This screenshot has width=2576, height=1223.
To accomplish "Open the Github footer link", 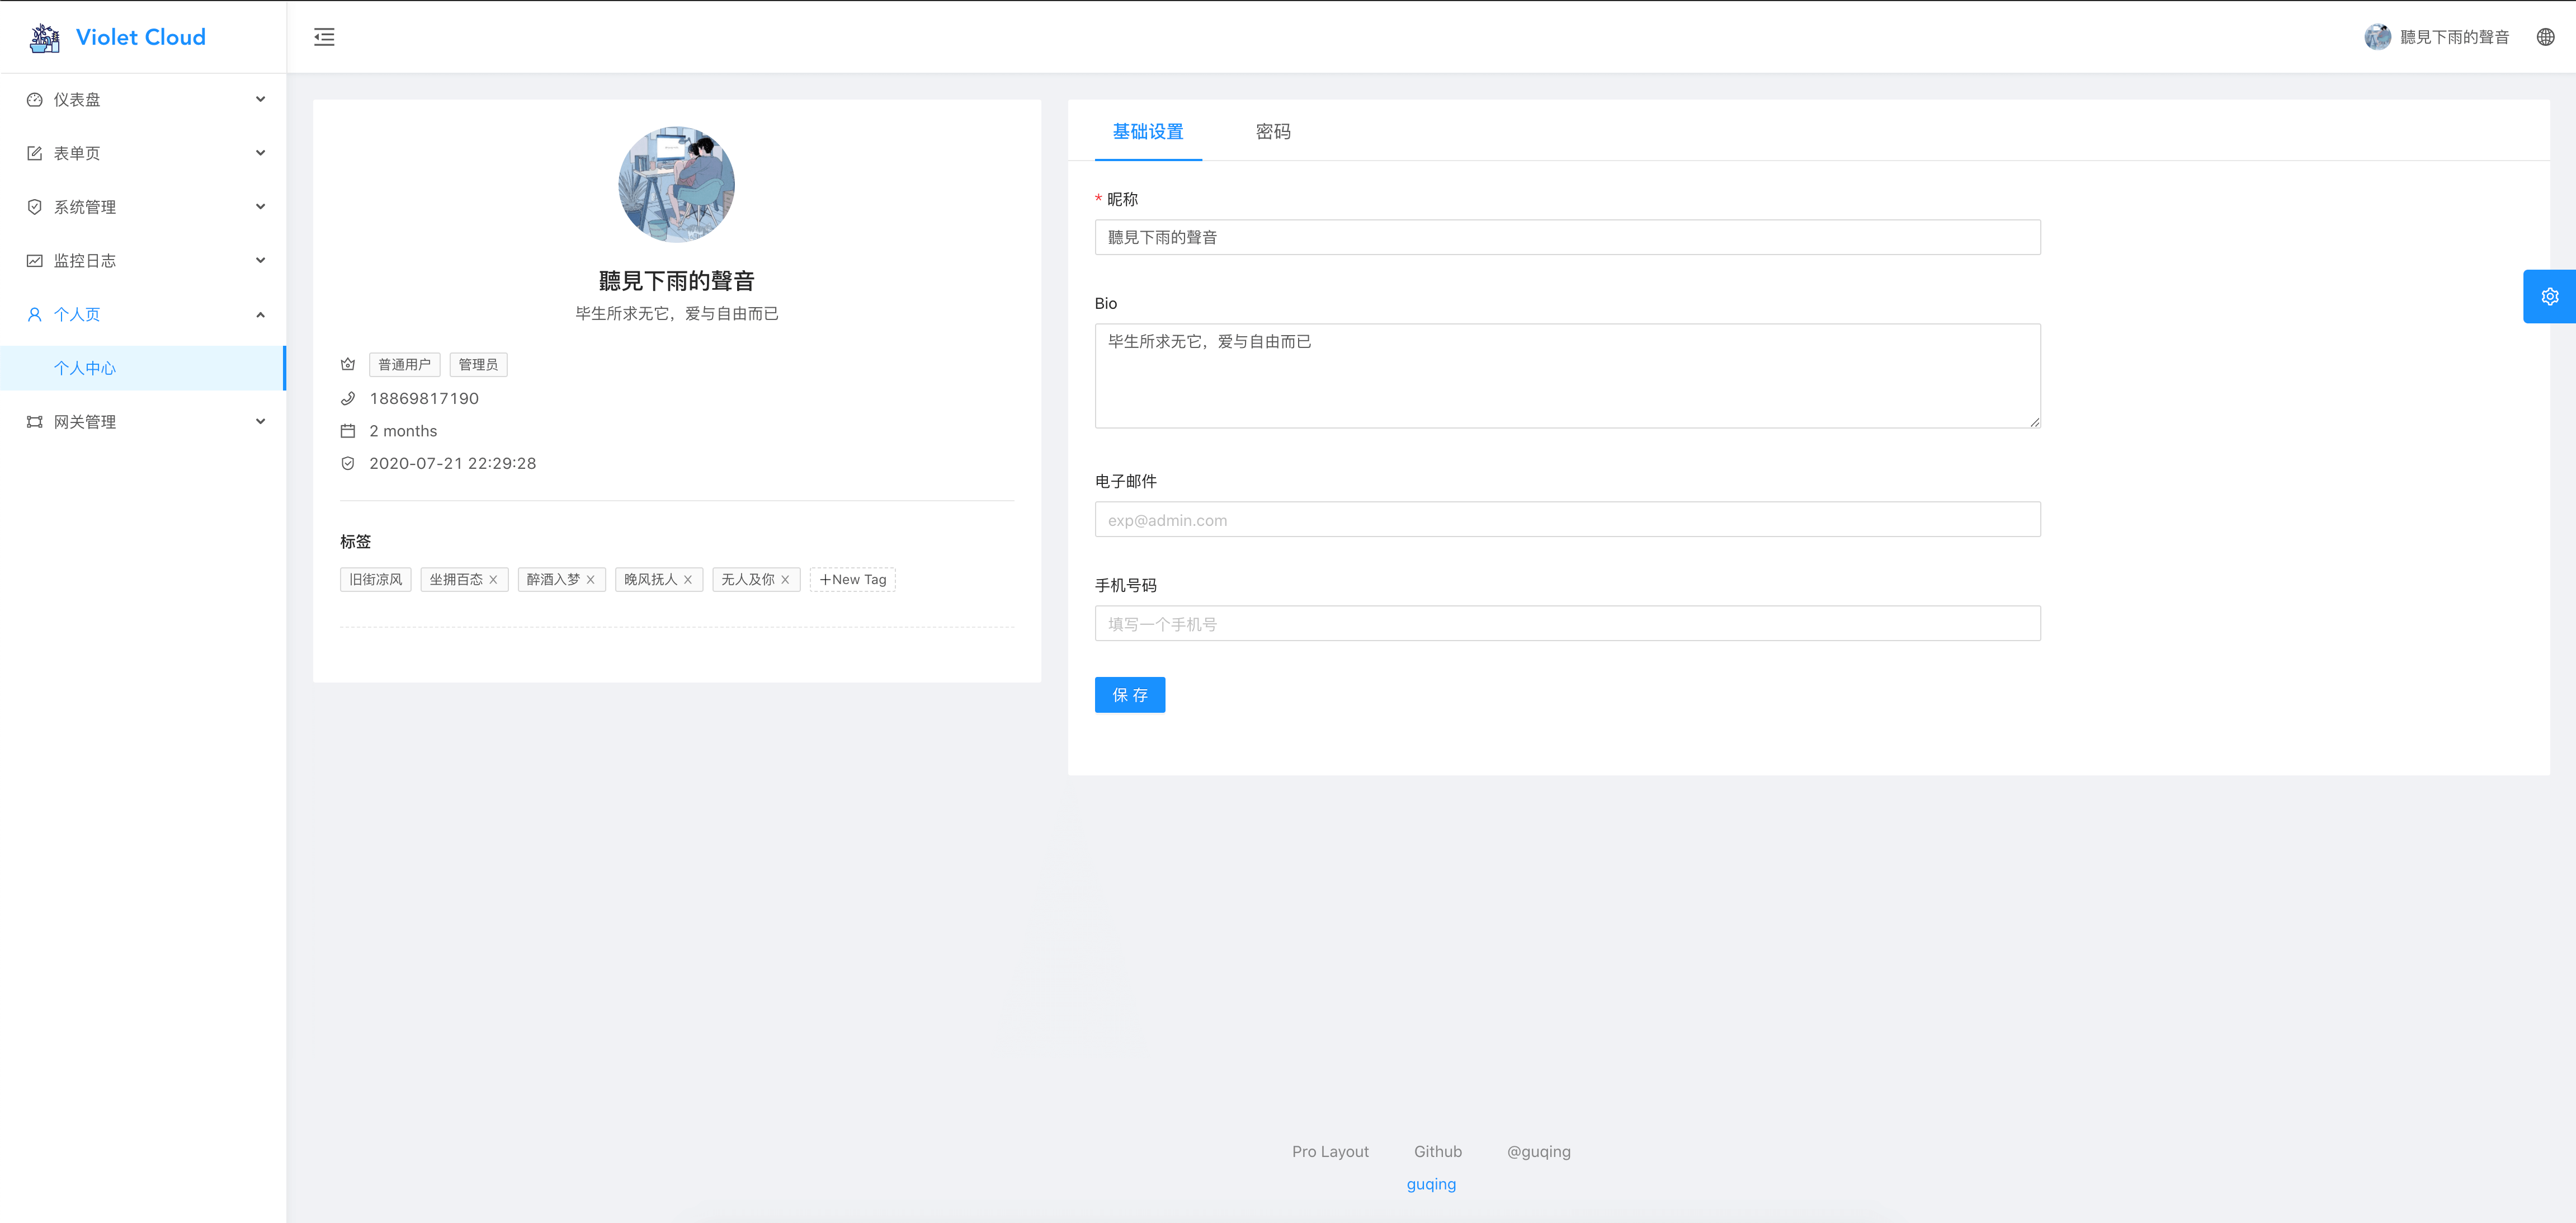I will pos(1437,1152).
